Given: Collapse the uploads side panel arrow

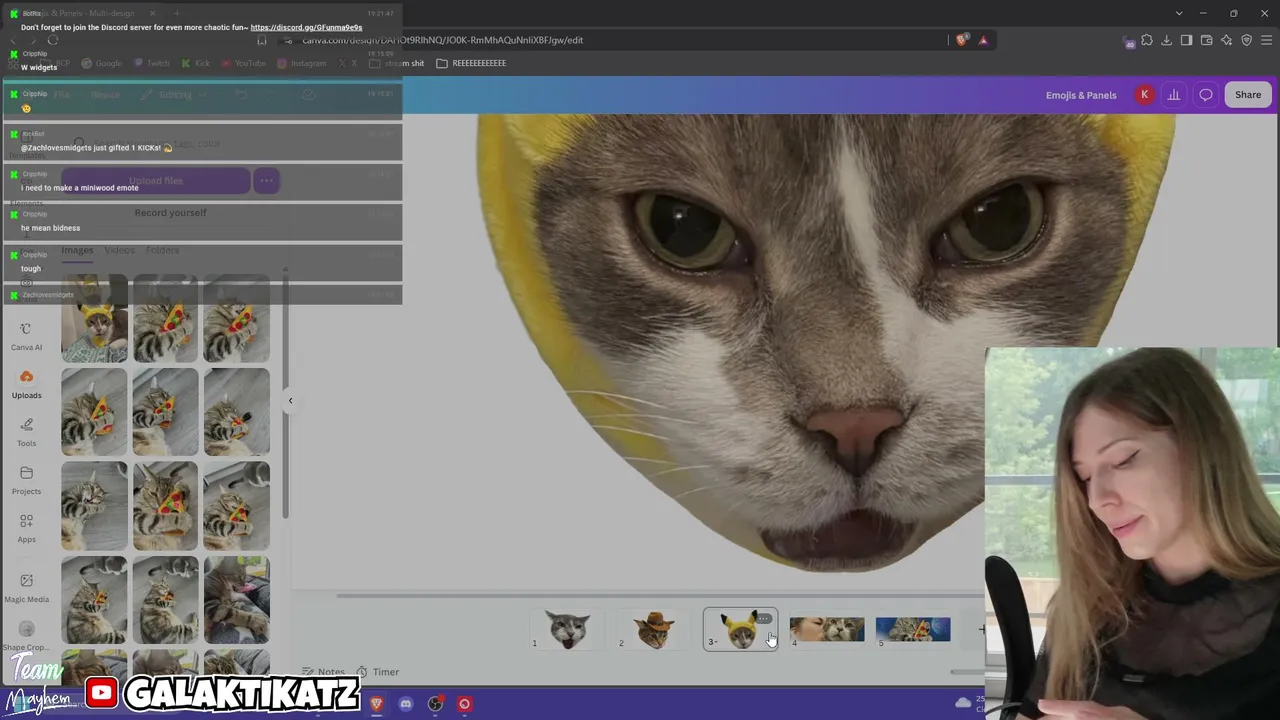Looking at the screenshot, I should coord(290,400).
